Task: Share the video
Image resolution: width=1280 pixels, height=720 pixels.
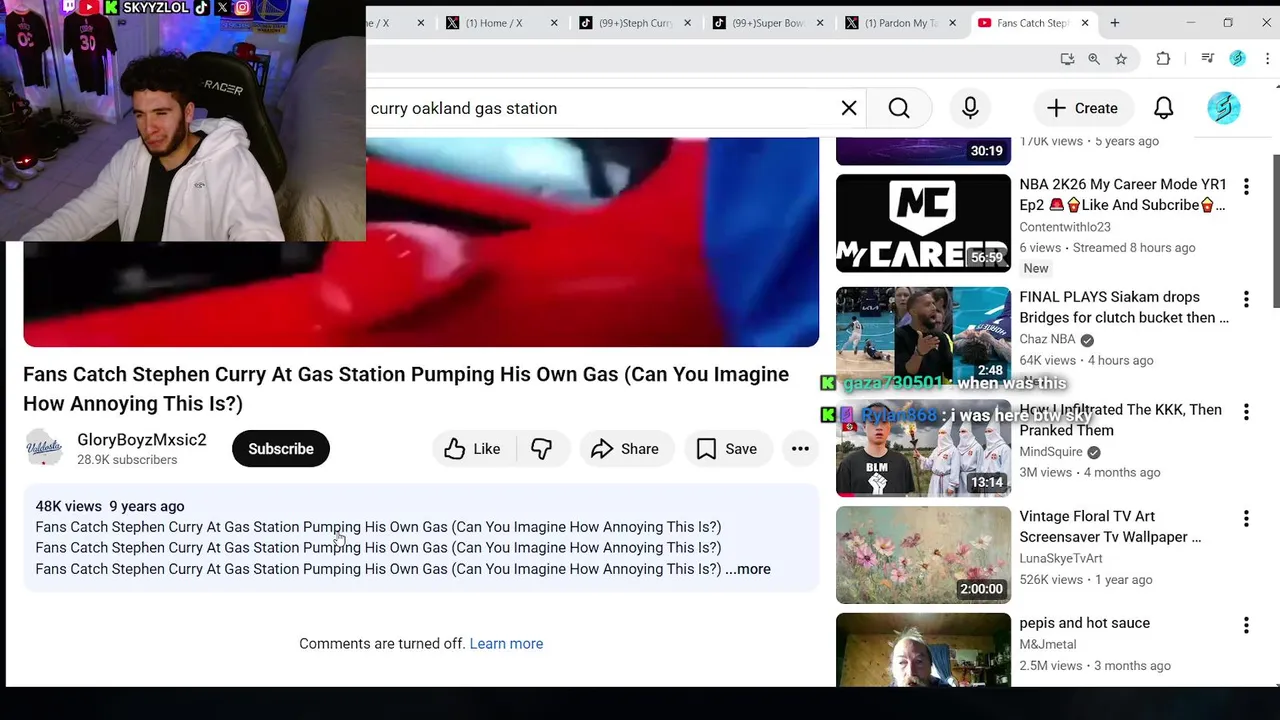Action: [x=625, y=449]
